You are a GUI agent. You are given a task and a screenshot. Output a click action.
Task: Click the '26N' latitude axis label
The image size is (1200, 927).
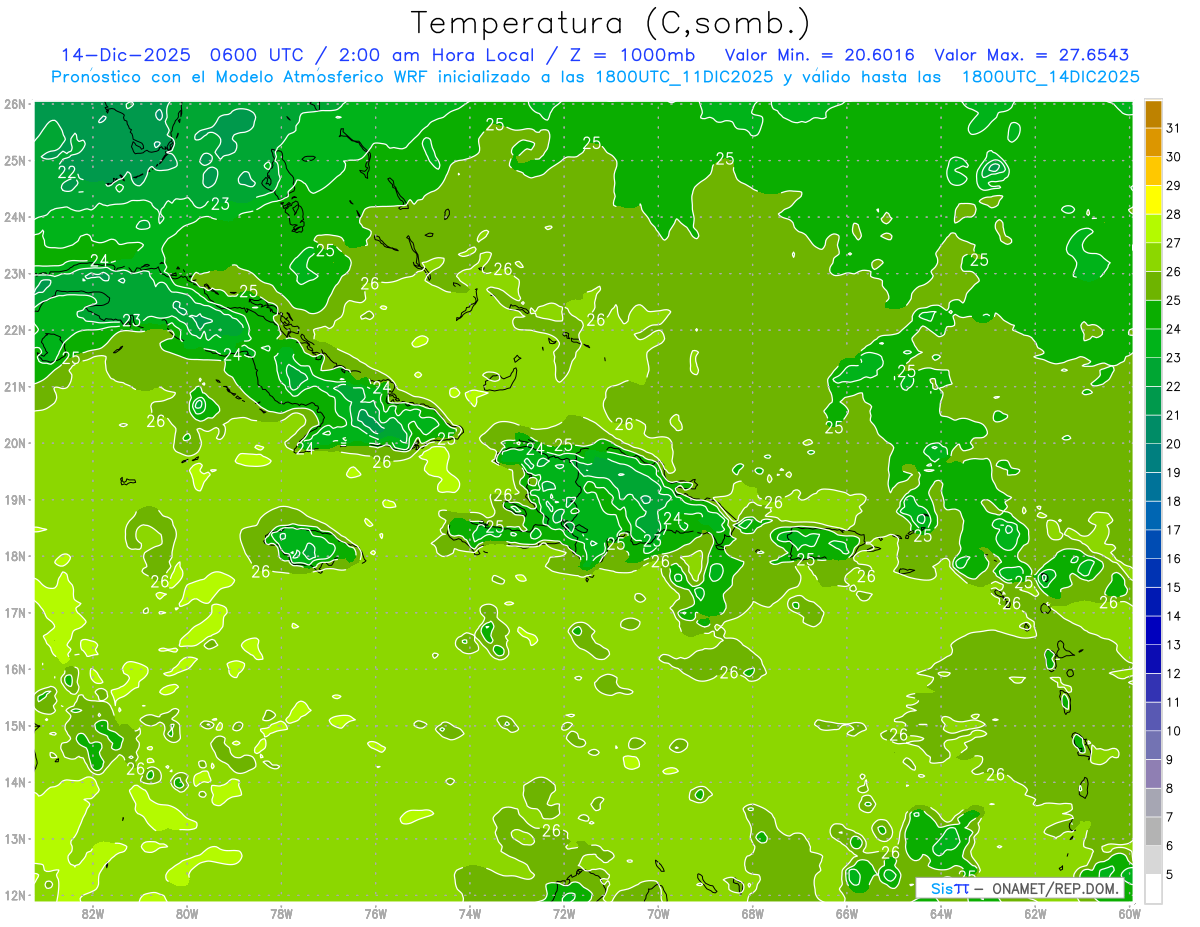[15, 104]
